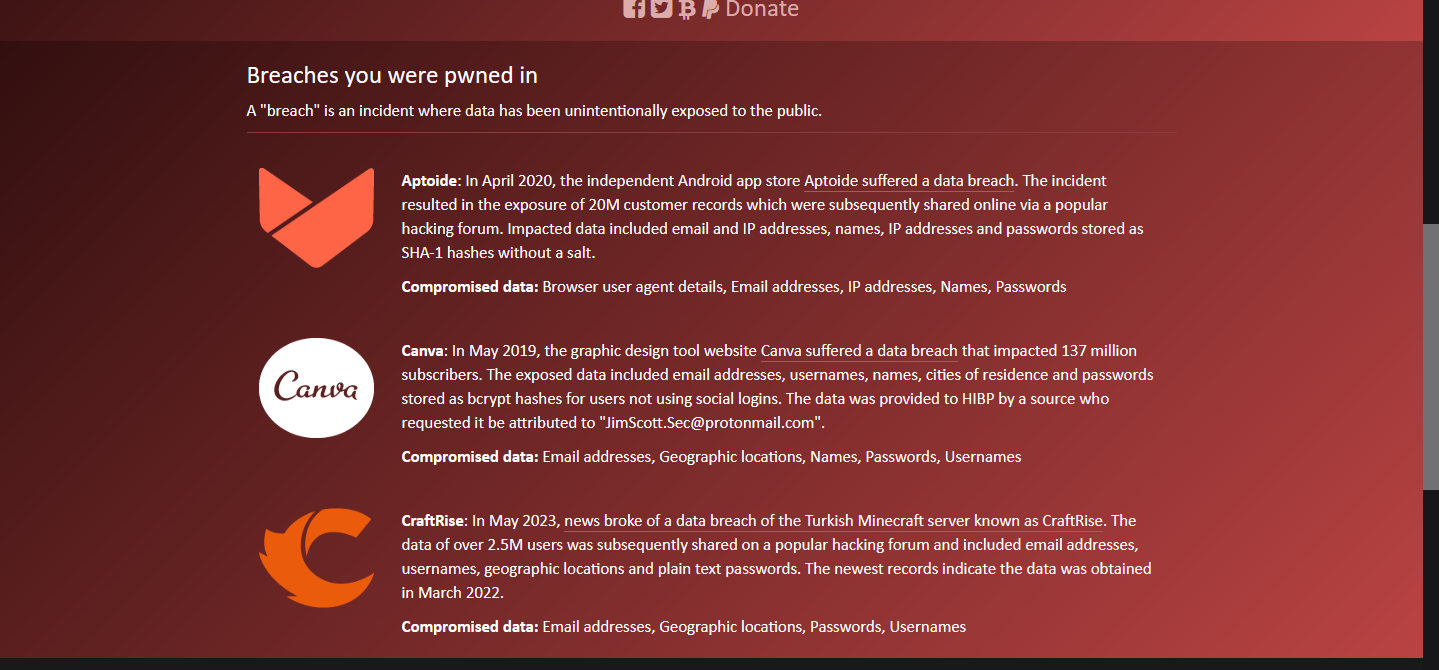Click the CraftRise breach logo
Viewport: 1439px width, 670px height.
click(316, 557)
